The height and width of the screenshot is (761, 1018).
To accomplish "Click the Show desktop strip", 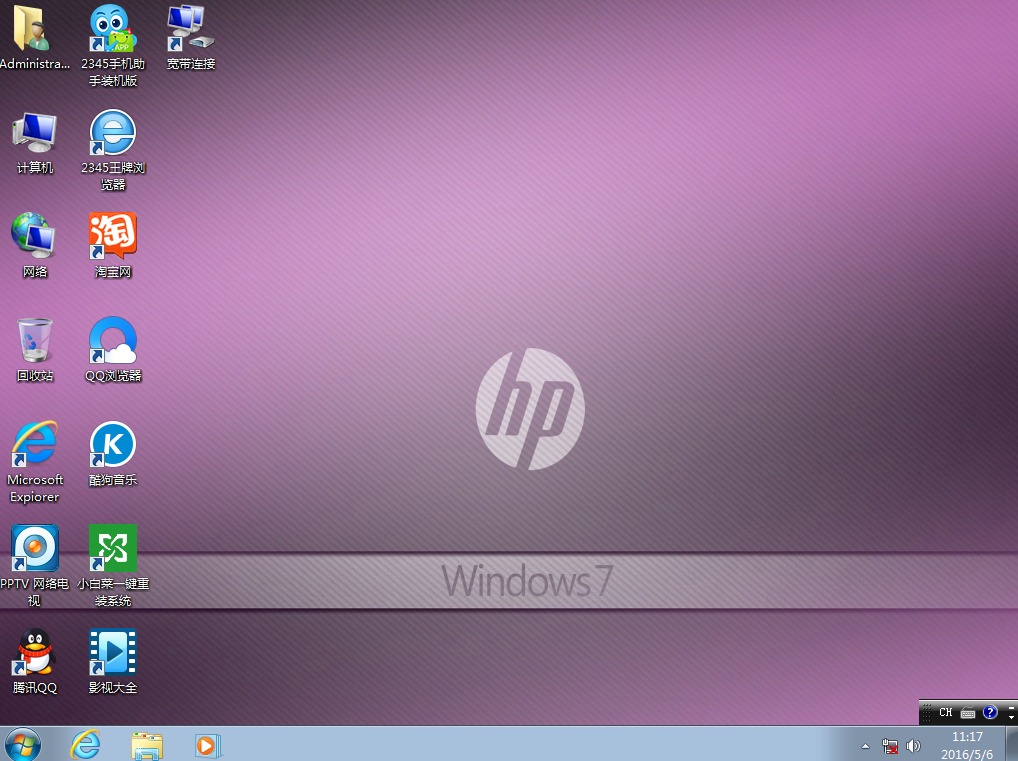I will (x=1012, y=744).
